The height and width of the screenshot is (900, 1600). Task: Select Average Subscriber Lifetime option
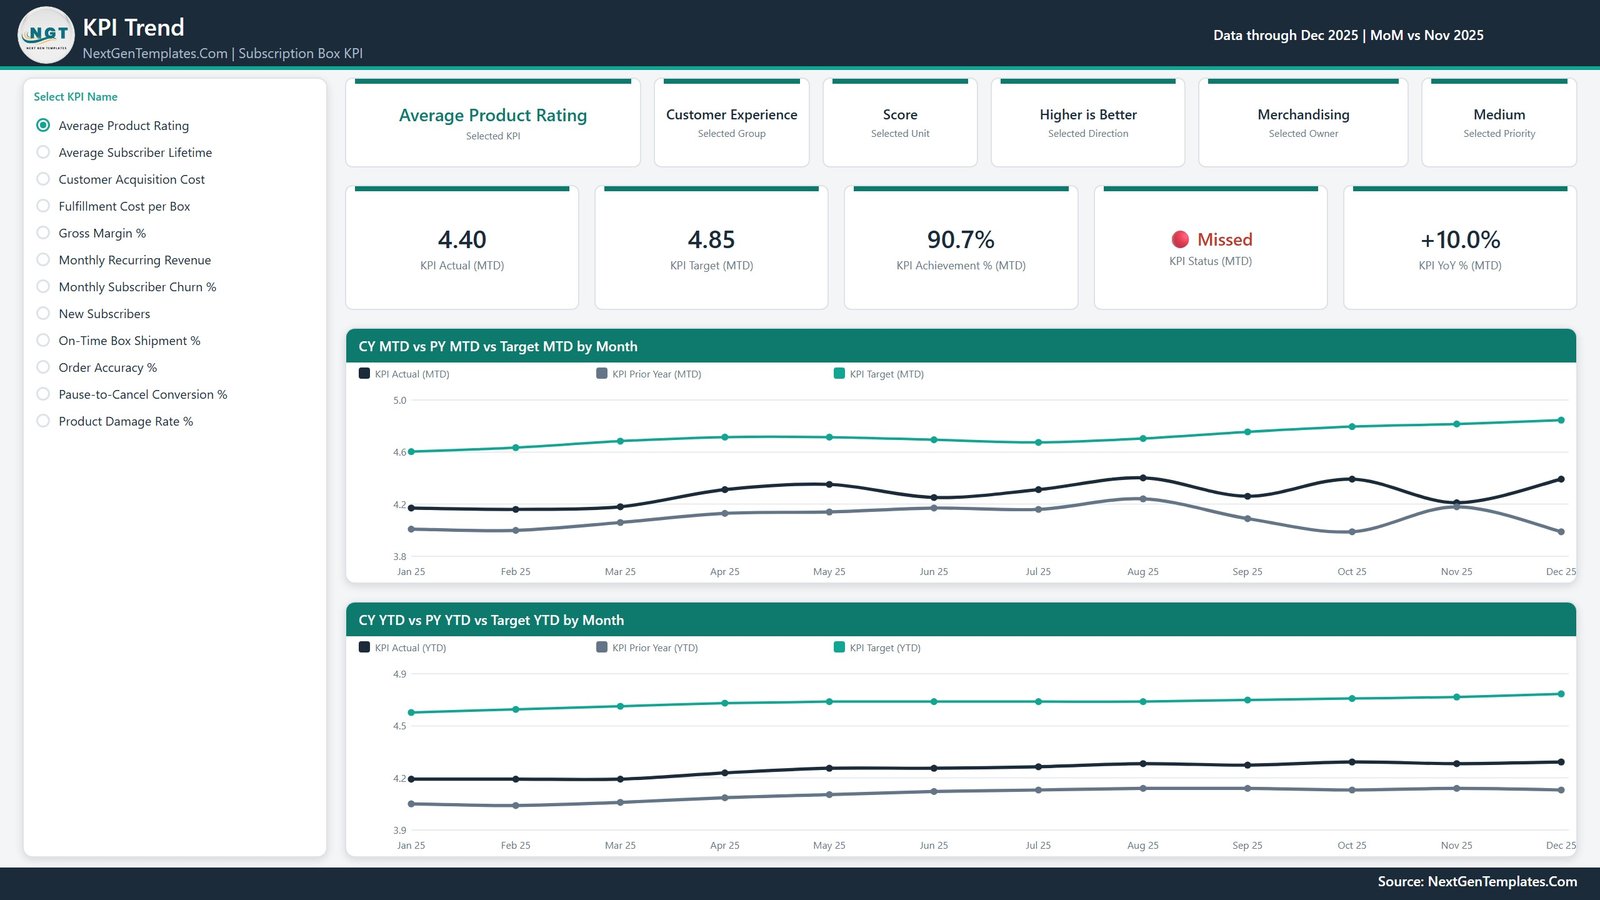click(43, 152)
